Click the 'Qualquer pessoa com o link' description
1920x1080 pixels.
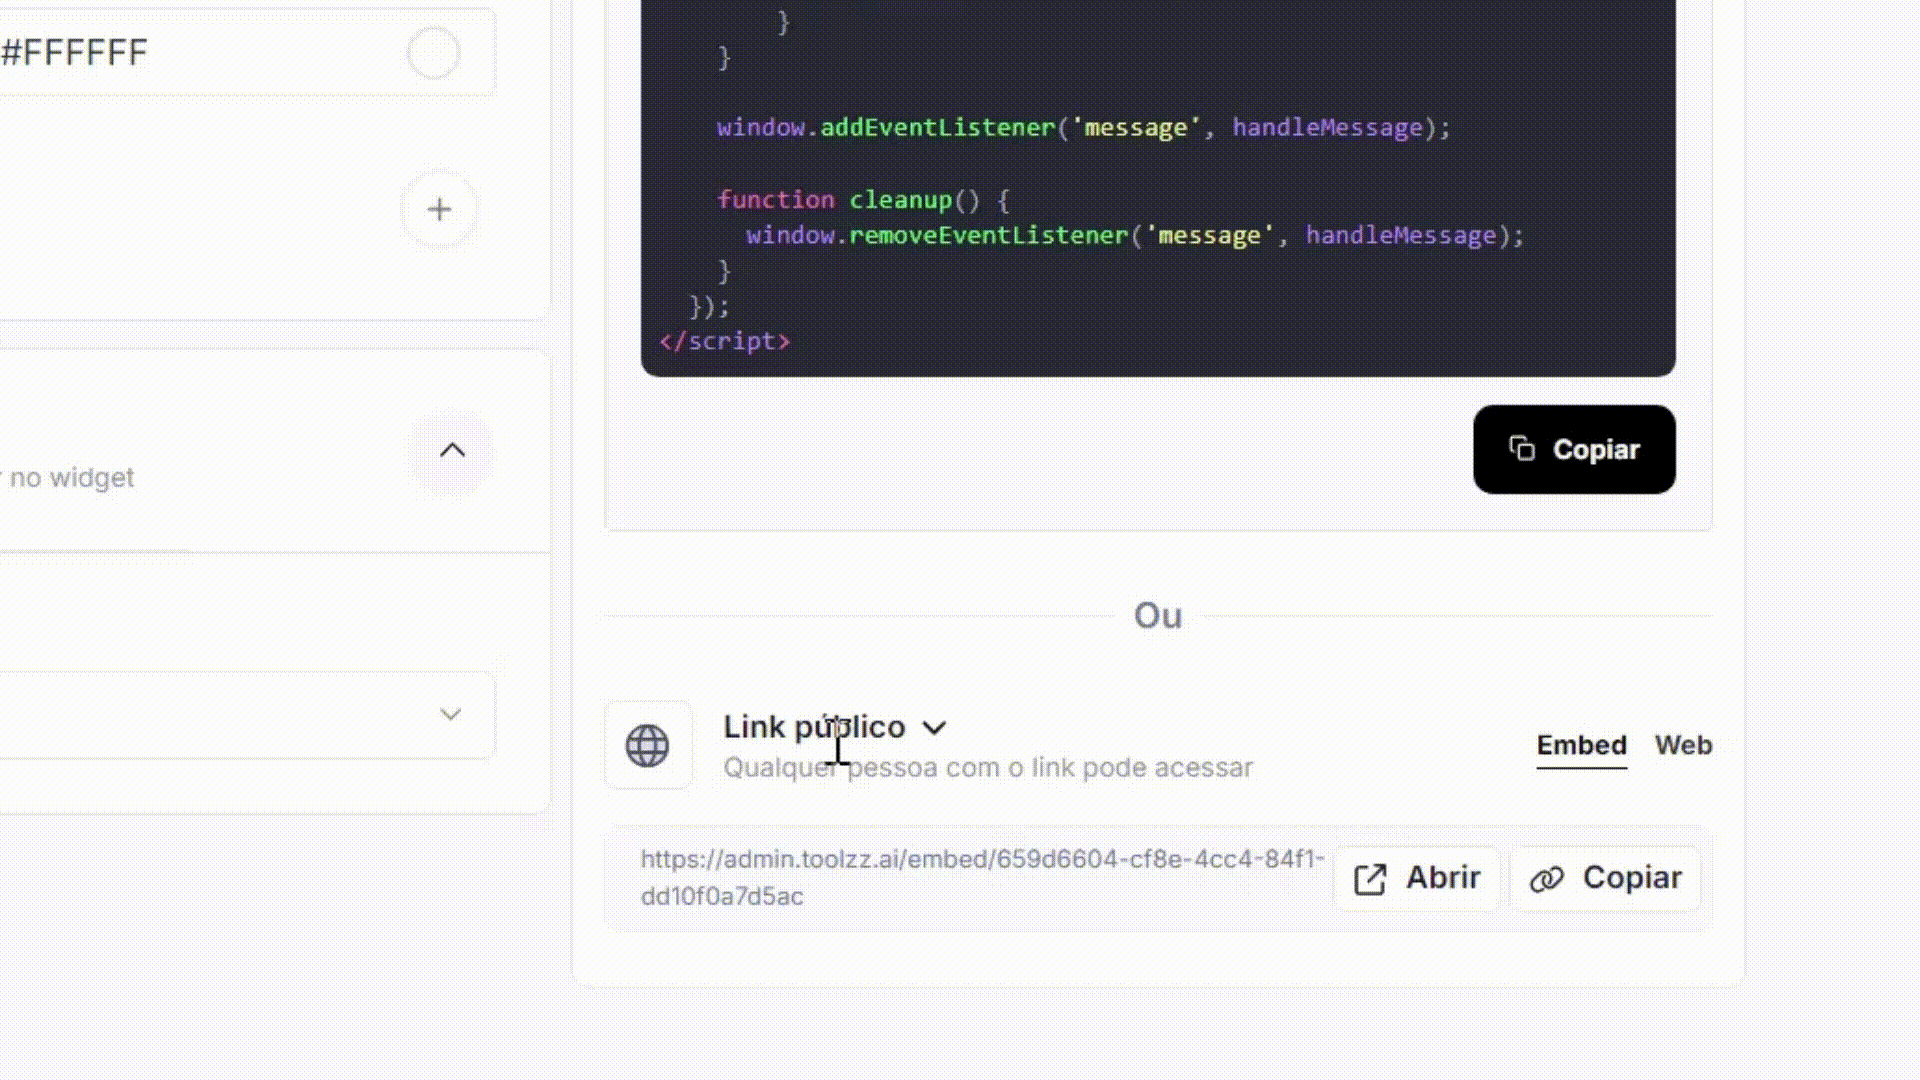coord(988,767)
